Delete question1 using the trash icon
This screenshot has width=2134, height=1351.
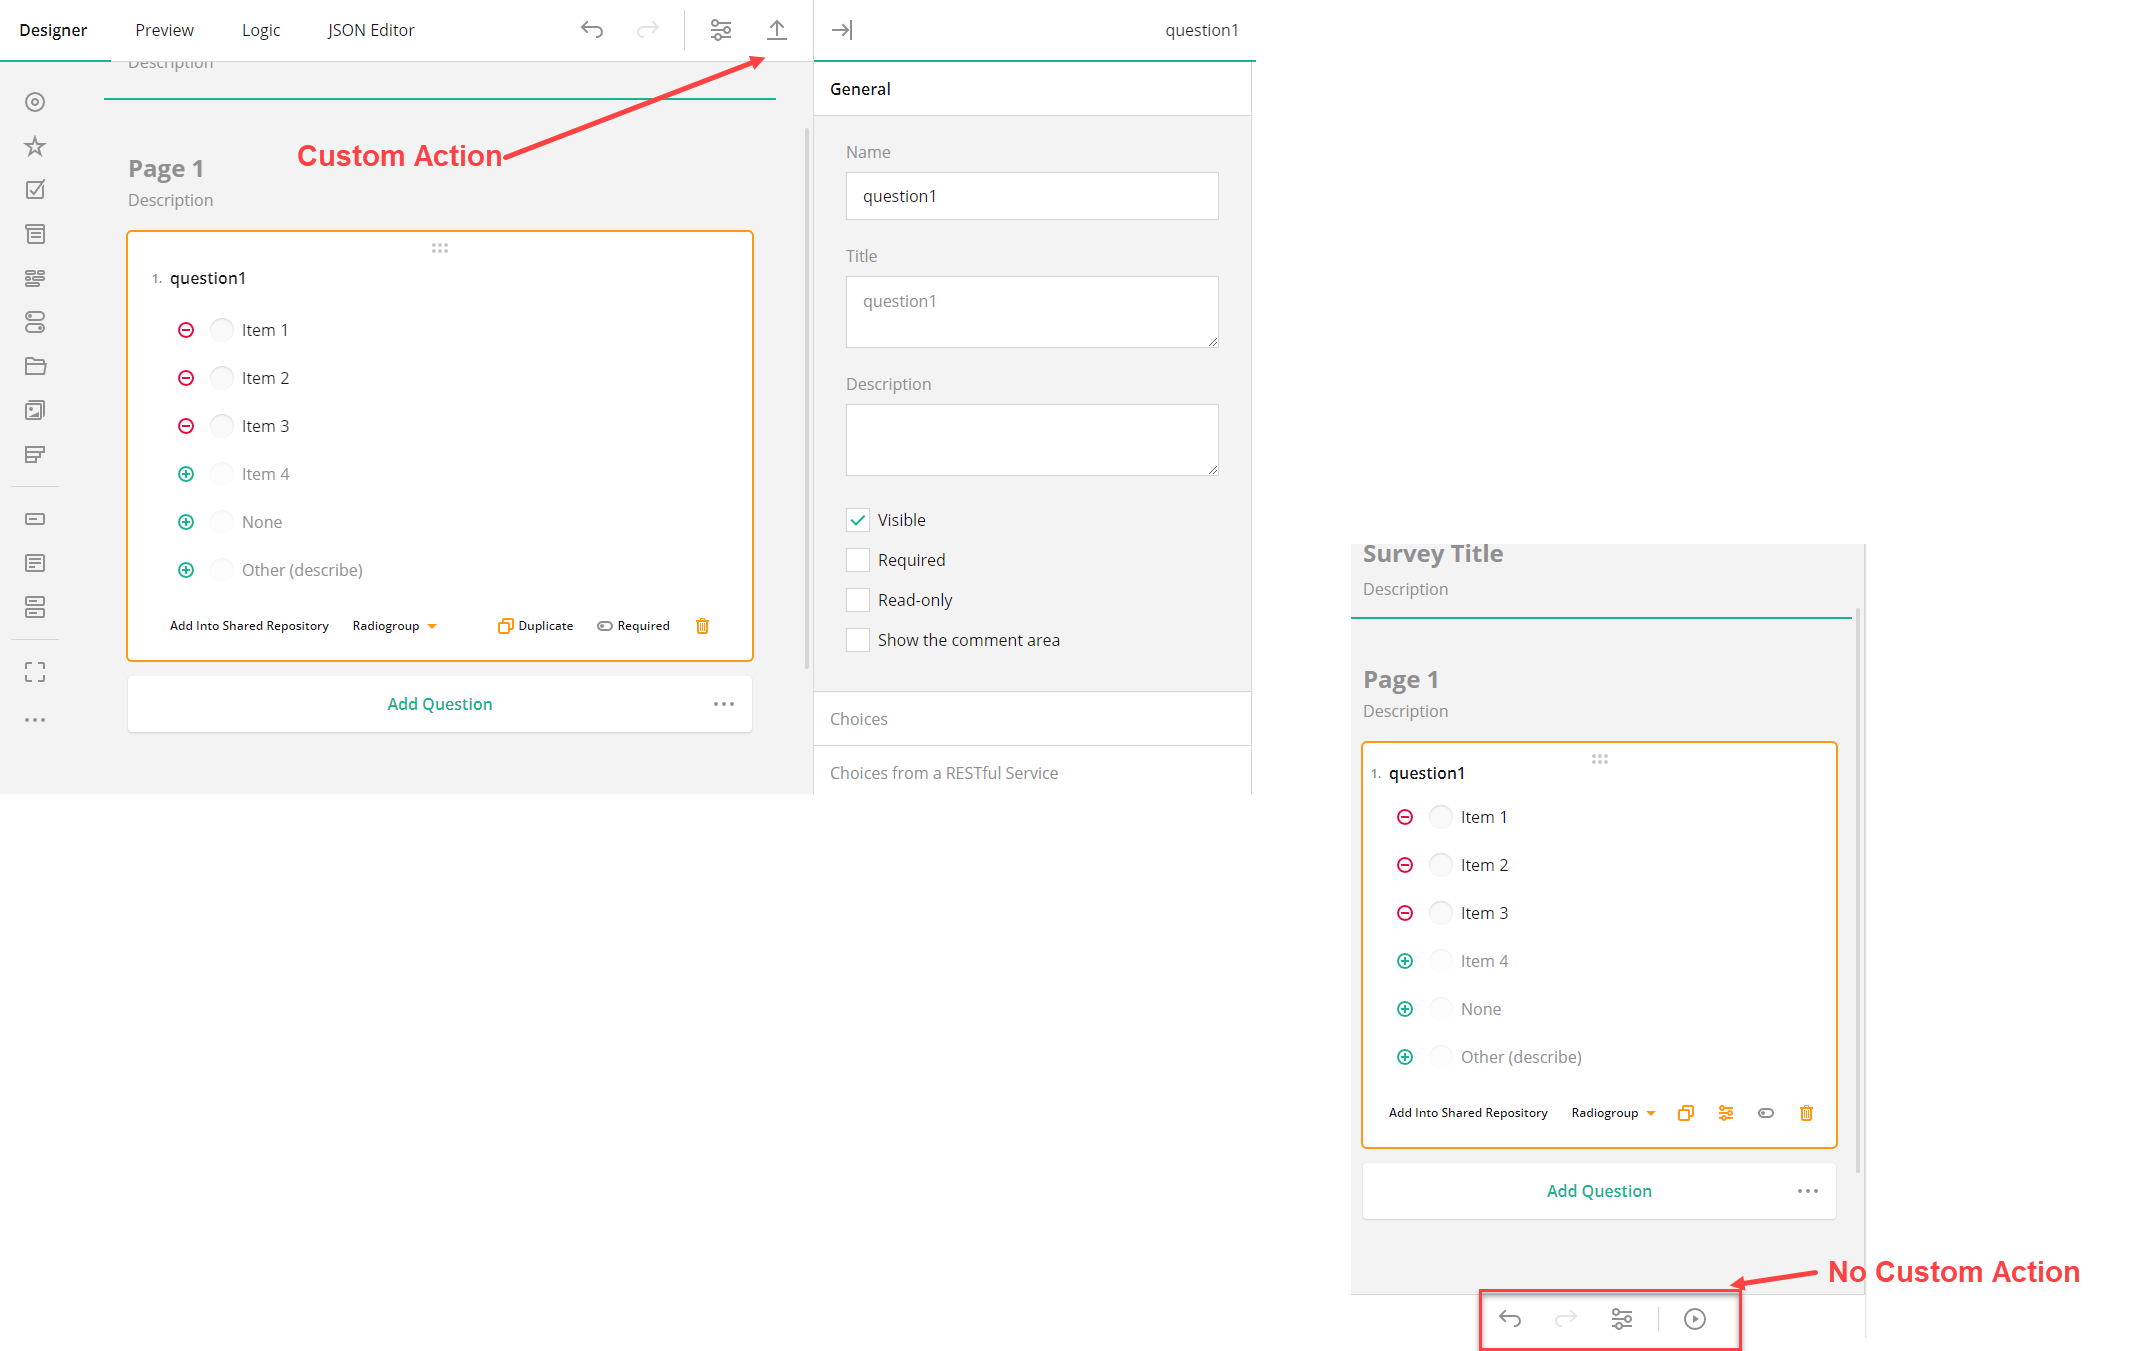coord(702,626)
